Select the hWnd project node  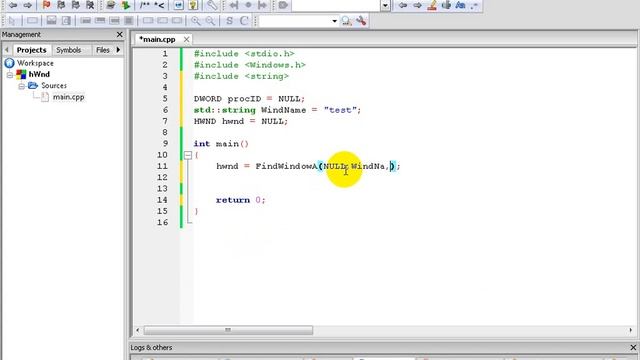[x=39, y=74]
